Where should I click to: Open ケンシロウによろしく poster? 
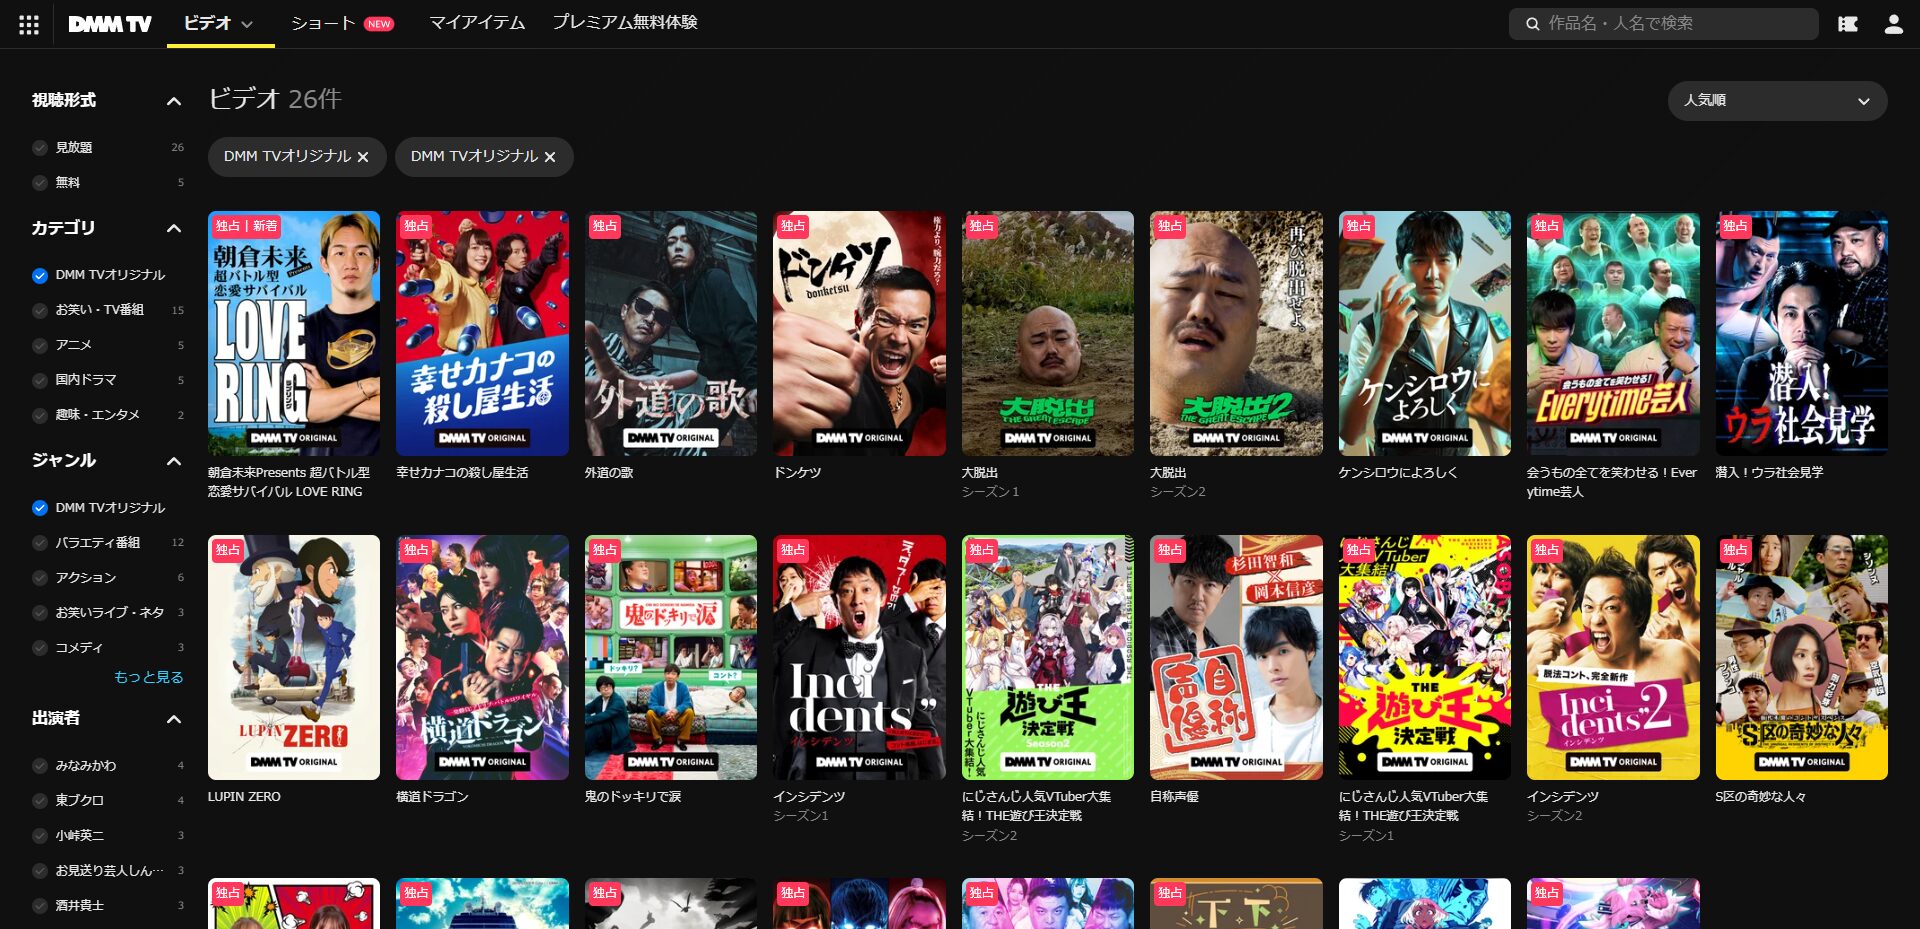[1425, 334]
